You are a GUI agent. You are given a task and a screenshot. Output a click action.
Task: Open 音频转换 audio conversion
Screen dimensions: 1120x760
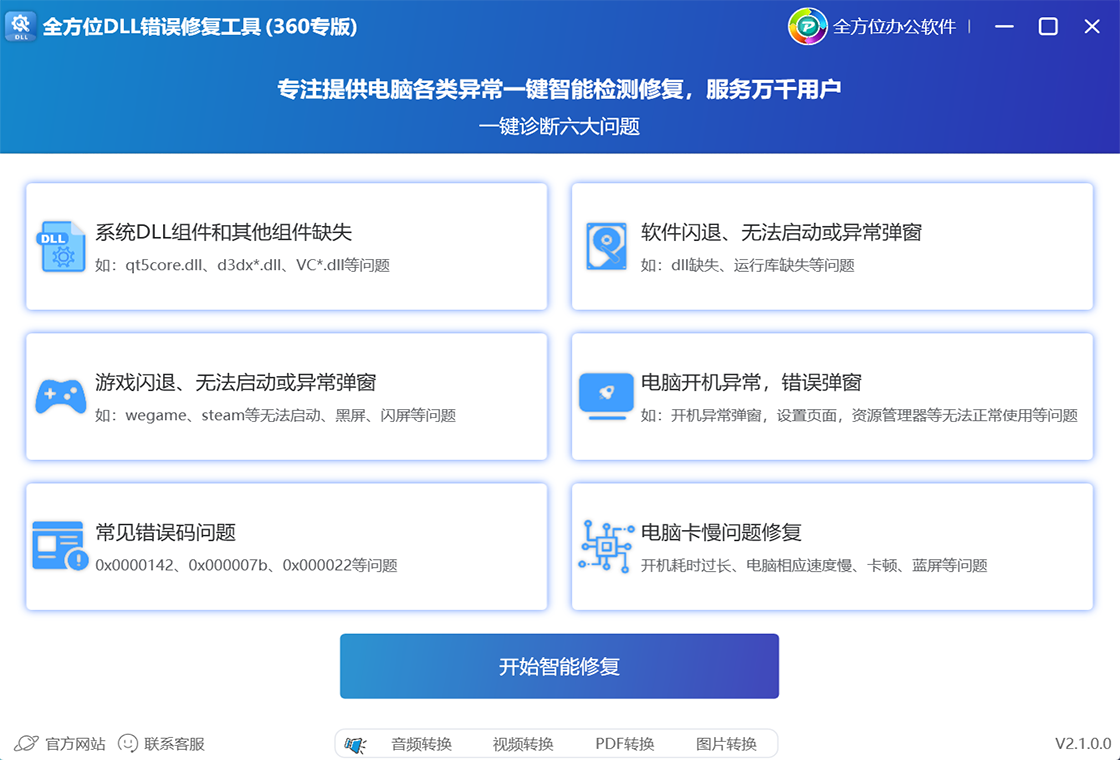click(421, 744)
